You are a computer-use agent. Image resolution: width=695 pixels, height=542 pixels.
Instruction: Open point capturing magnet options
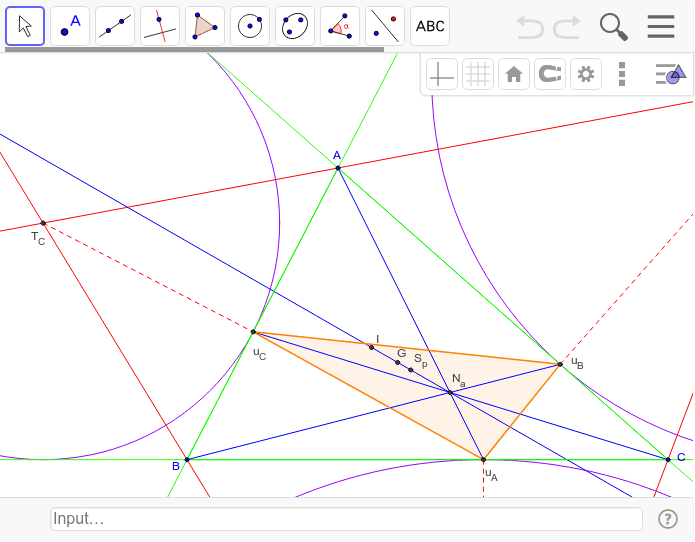point(550,74)
